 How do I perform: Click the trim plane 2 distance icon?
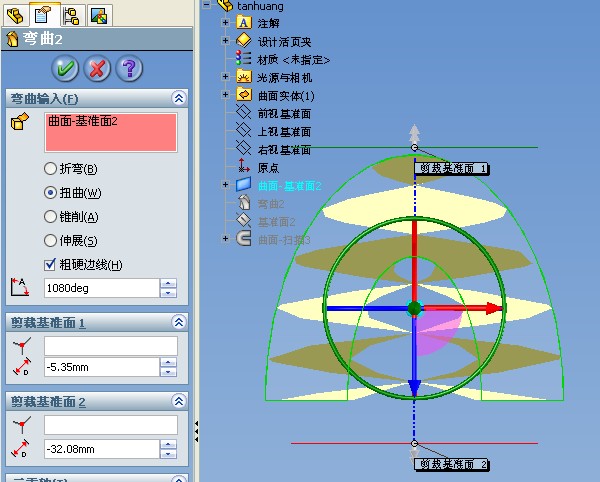click(21, 448)
